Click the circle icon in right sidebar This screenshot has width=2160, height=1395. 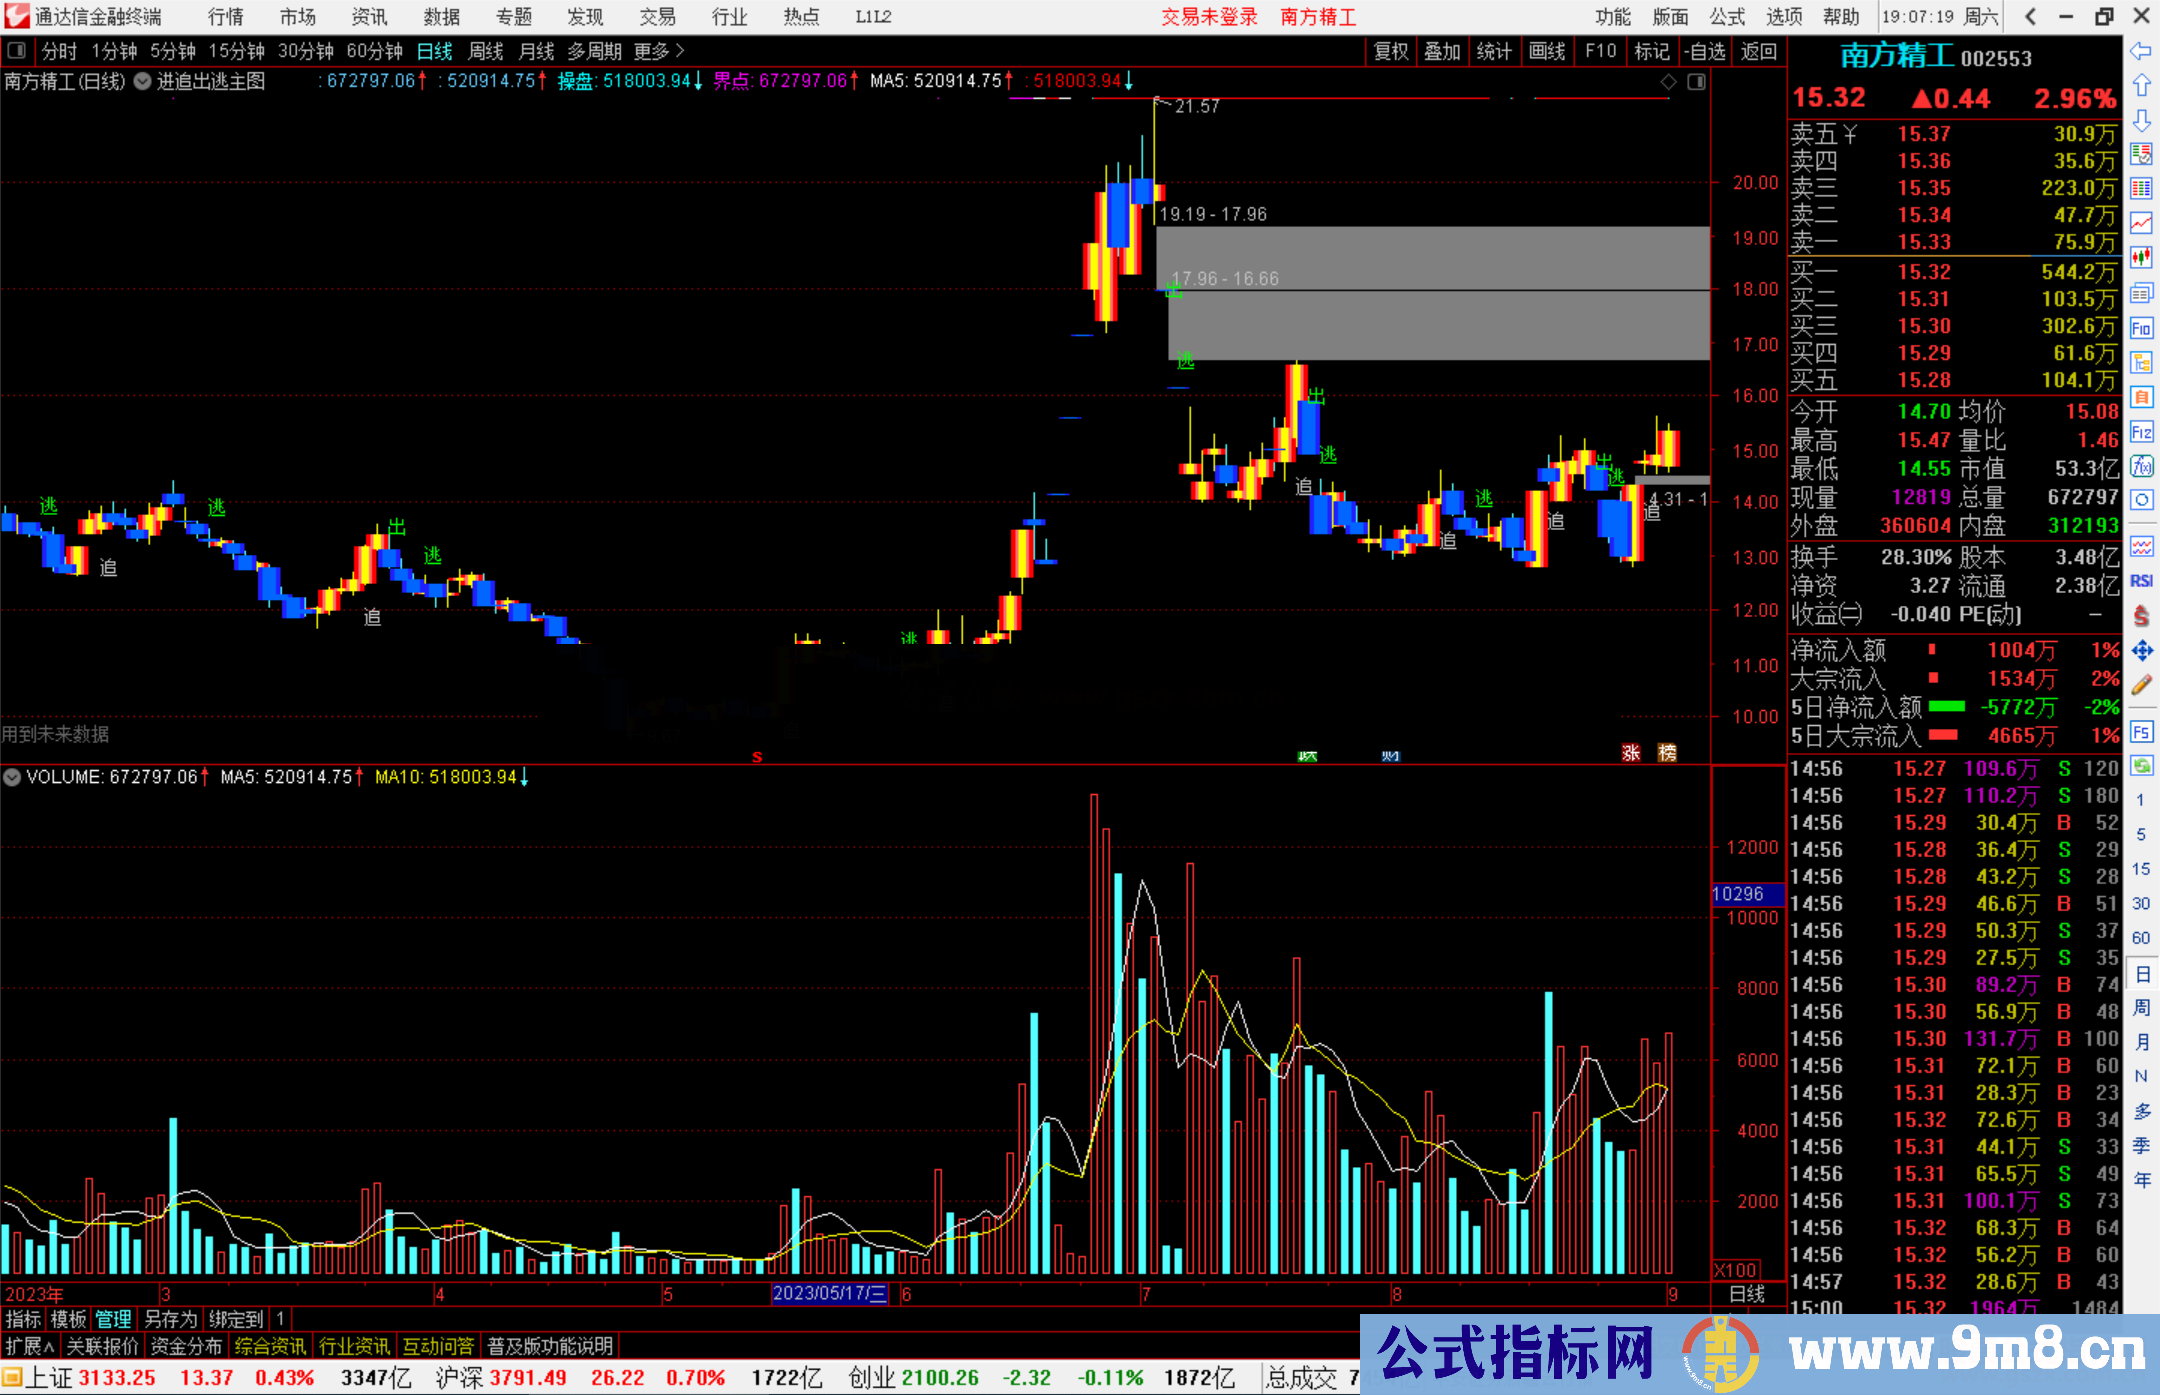point(2141,500)
